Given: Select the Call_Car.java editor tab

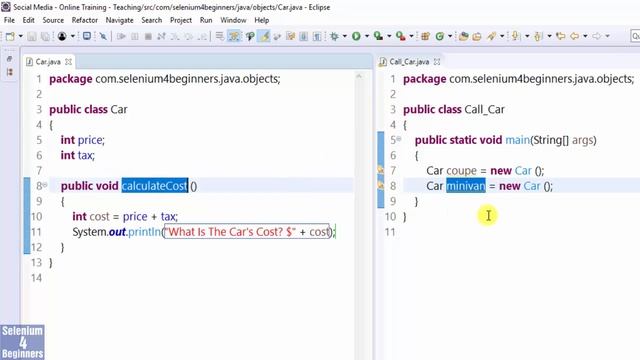Looking at the screenshot, I should coord(409,62).
